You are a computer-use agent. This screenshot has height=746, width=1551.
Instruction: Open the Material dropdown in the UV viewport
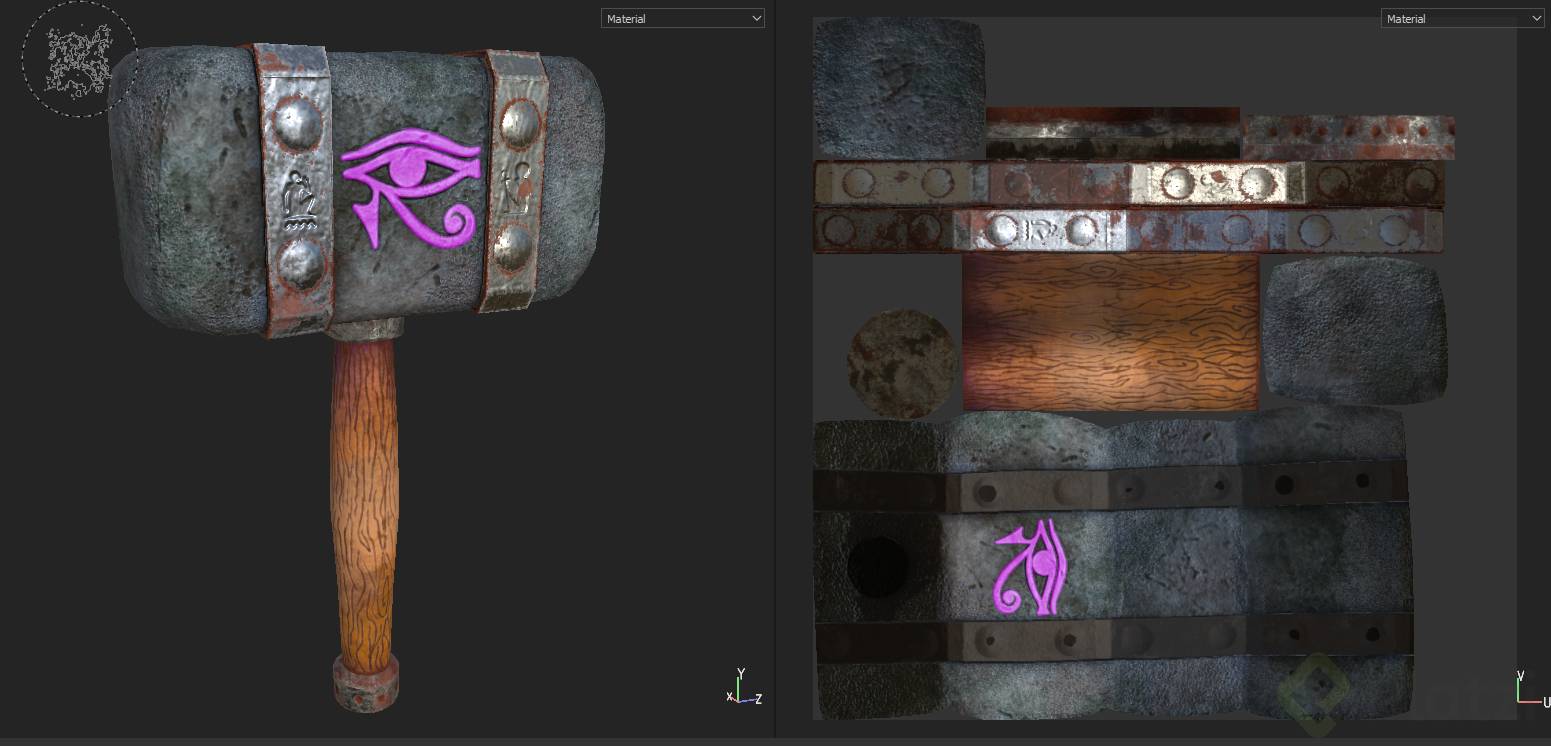pyautogui.click(x=1463, y=18)
